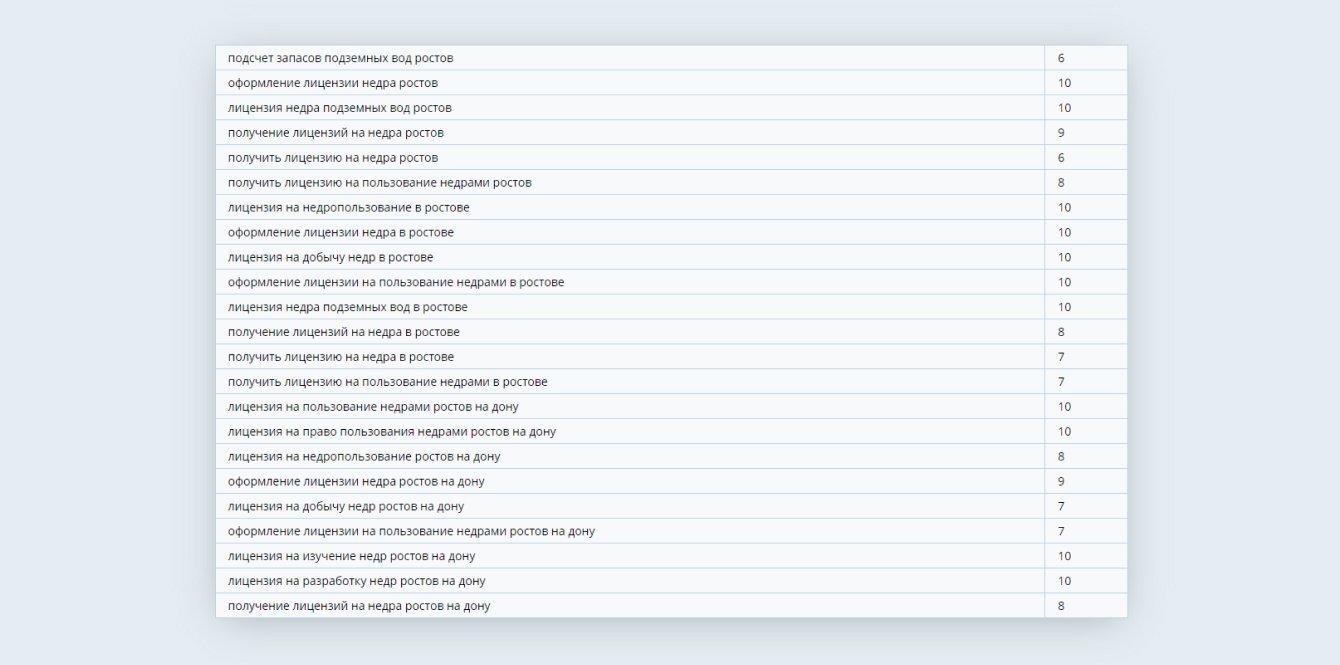
Task: Select value 10 beside 'лицензия на недропользование в ростове'
Action: pos(1064,208)
